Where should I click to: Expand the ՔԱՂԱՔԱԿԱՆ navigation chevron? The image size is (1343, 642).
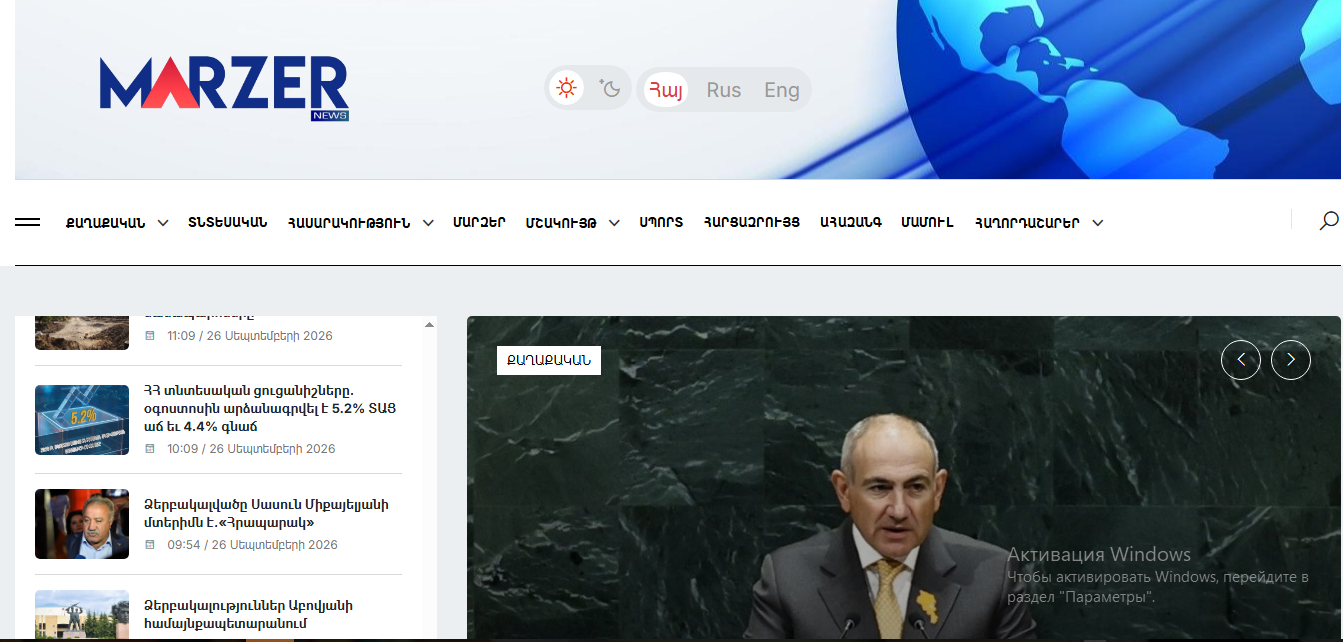point(163,223)
